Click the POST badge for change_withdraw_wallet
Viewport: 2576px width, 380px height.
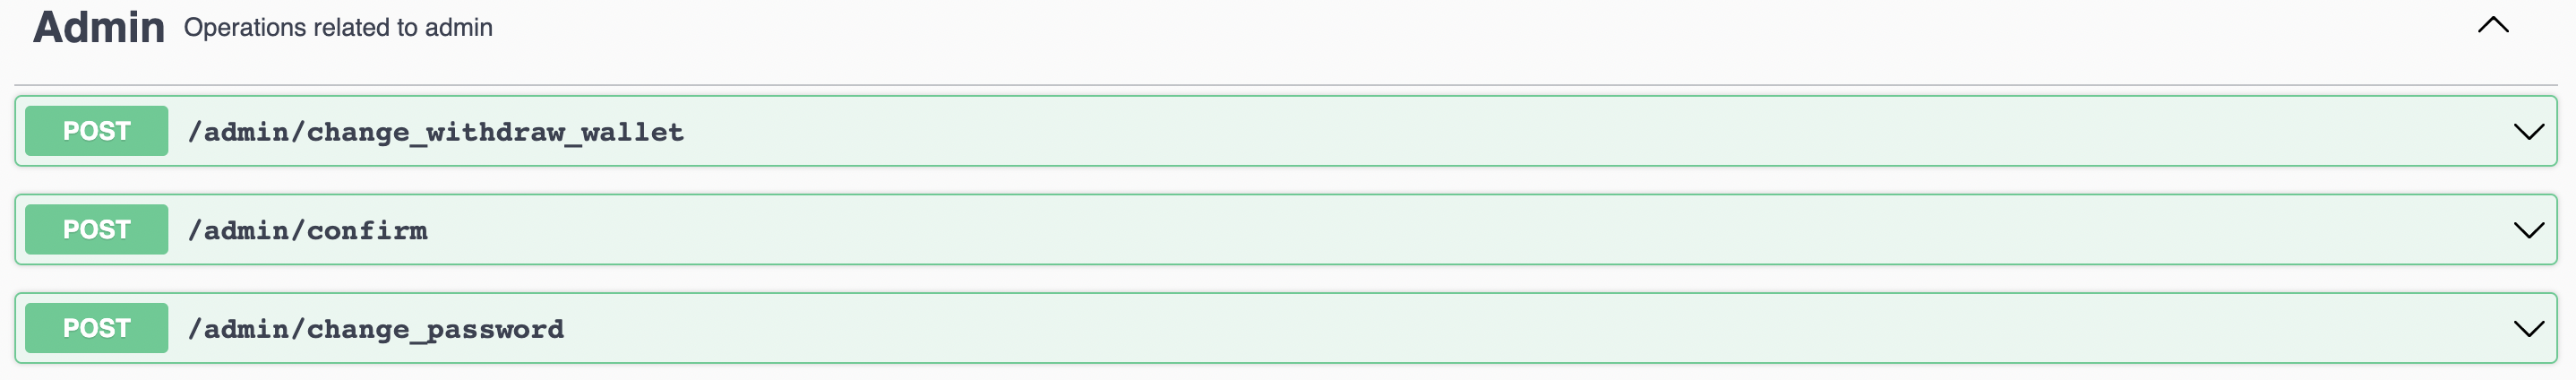(x=96, y=131)
